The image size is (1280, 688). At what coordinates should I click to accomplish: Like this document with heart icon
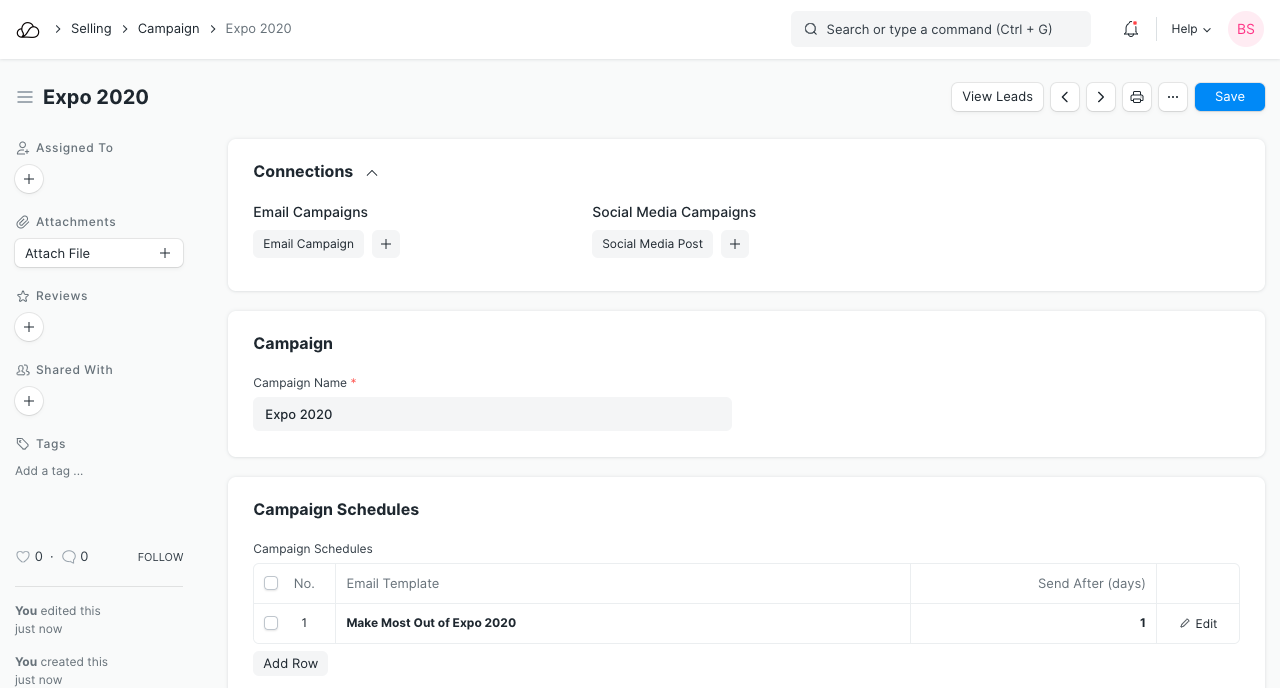pos(23,557)
